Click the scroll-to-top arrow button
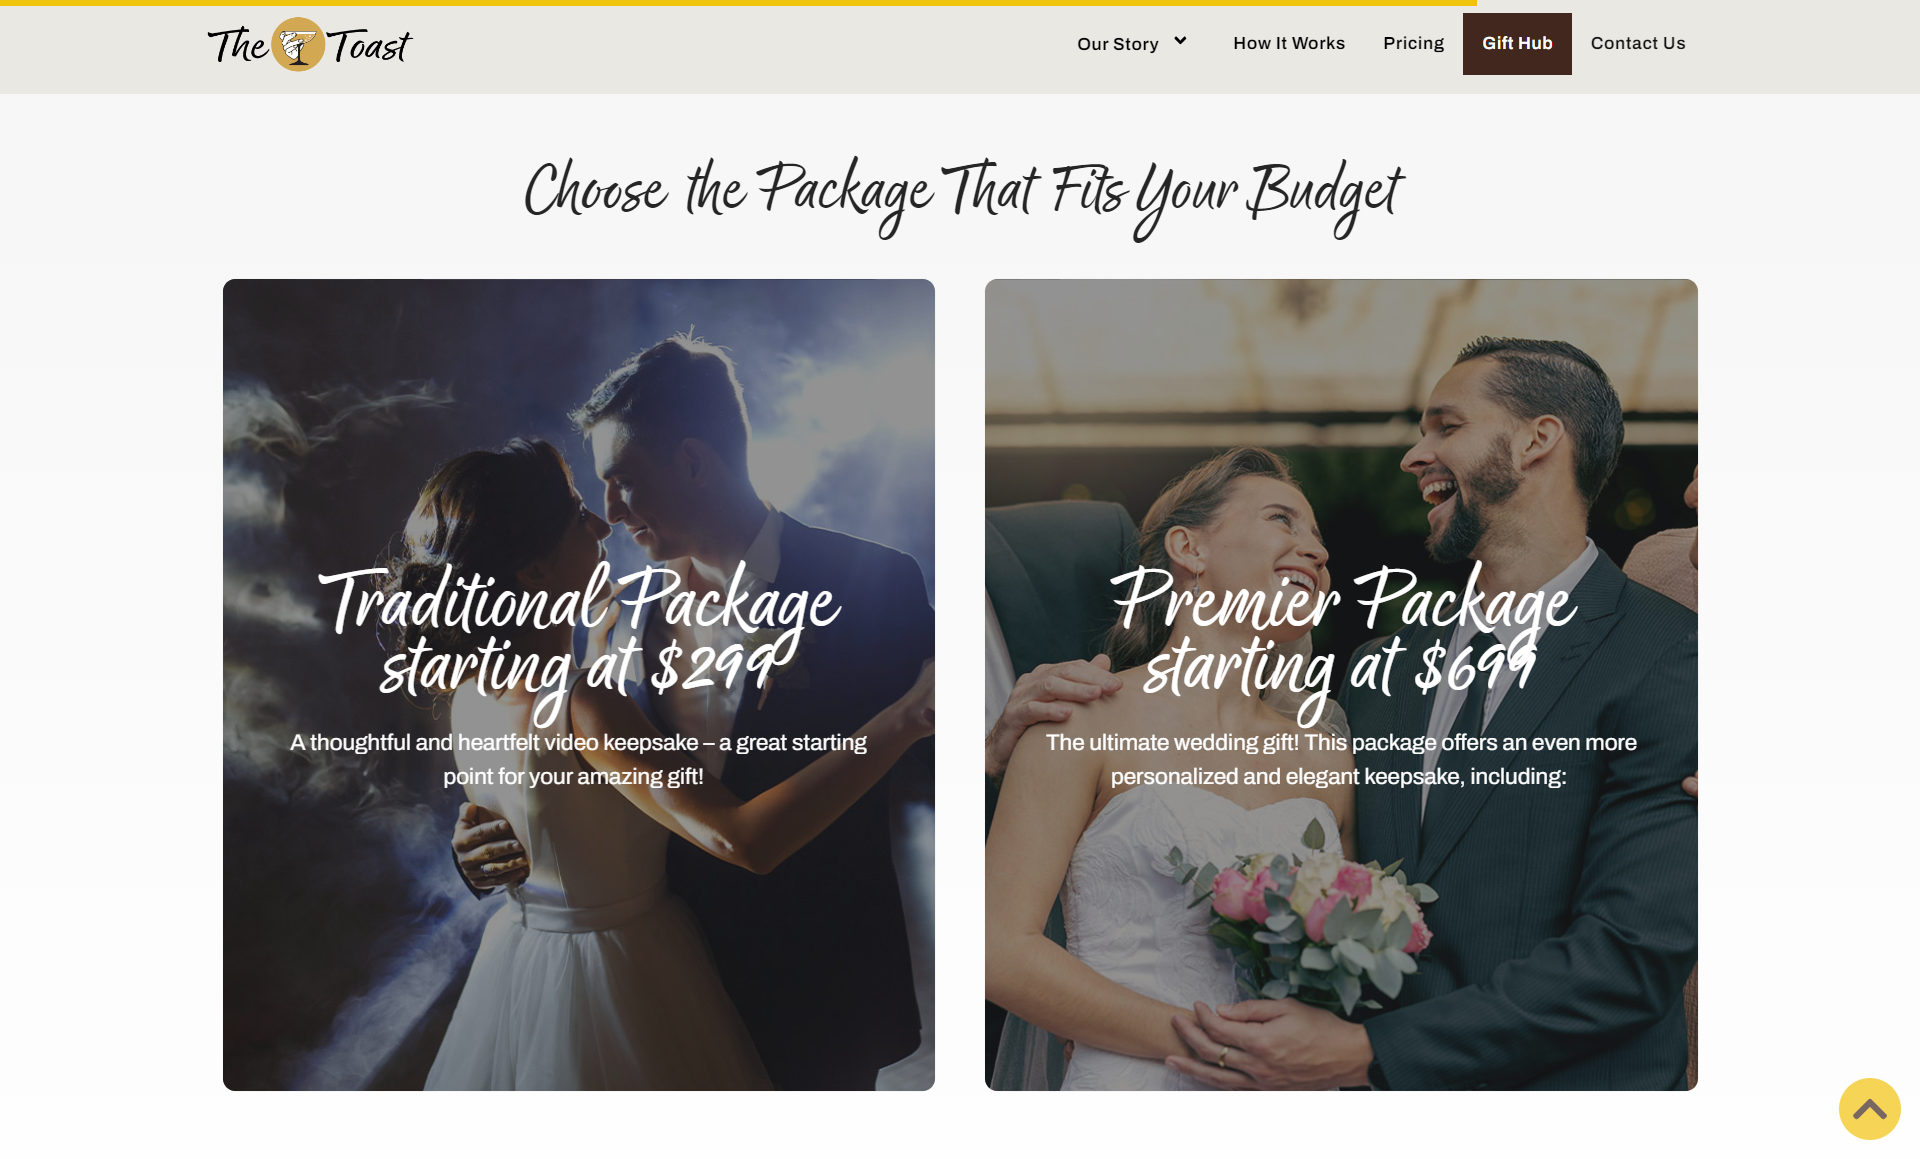1920x1159 pixels. pyautogui.click(x=1869, y=1108)
